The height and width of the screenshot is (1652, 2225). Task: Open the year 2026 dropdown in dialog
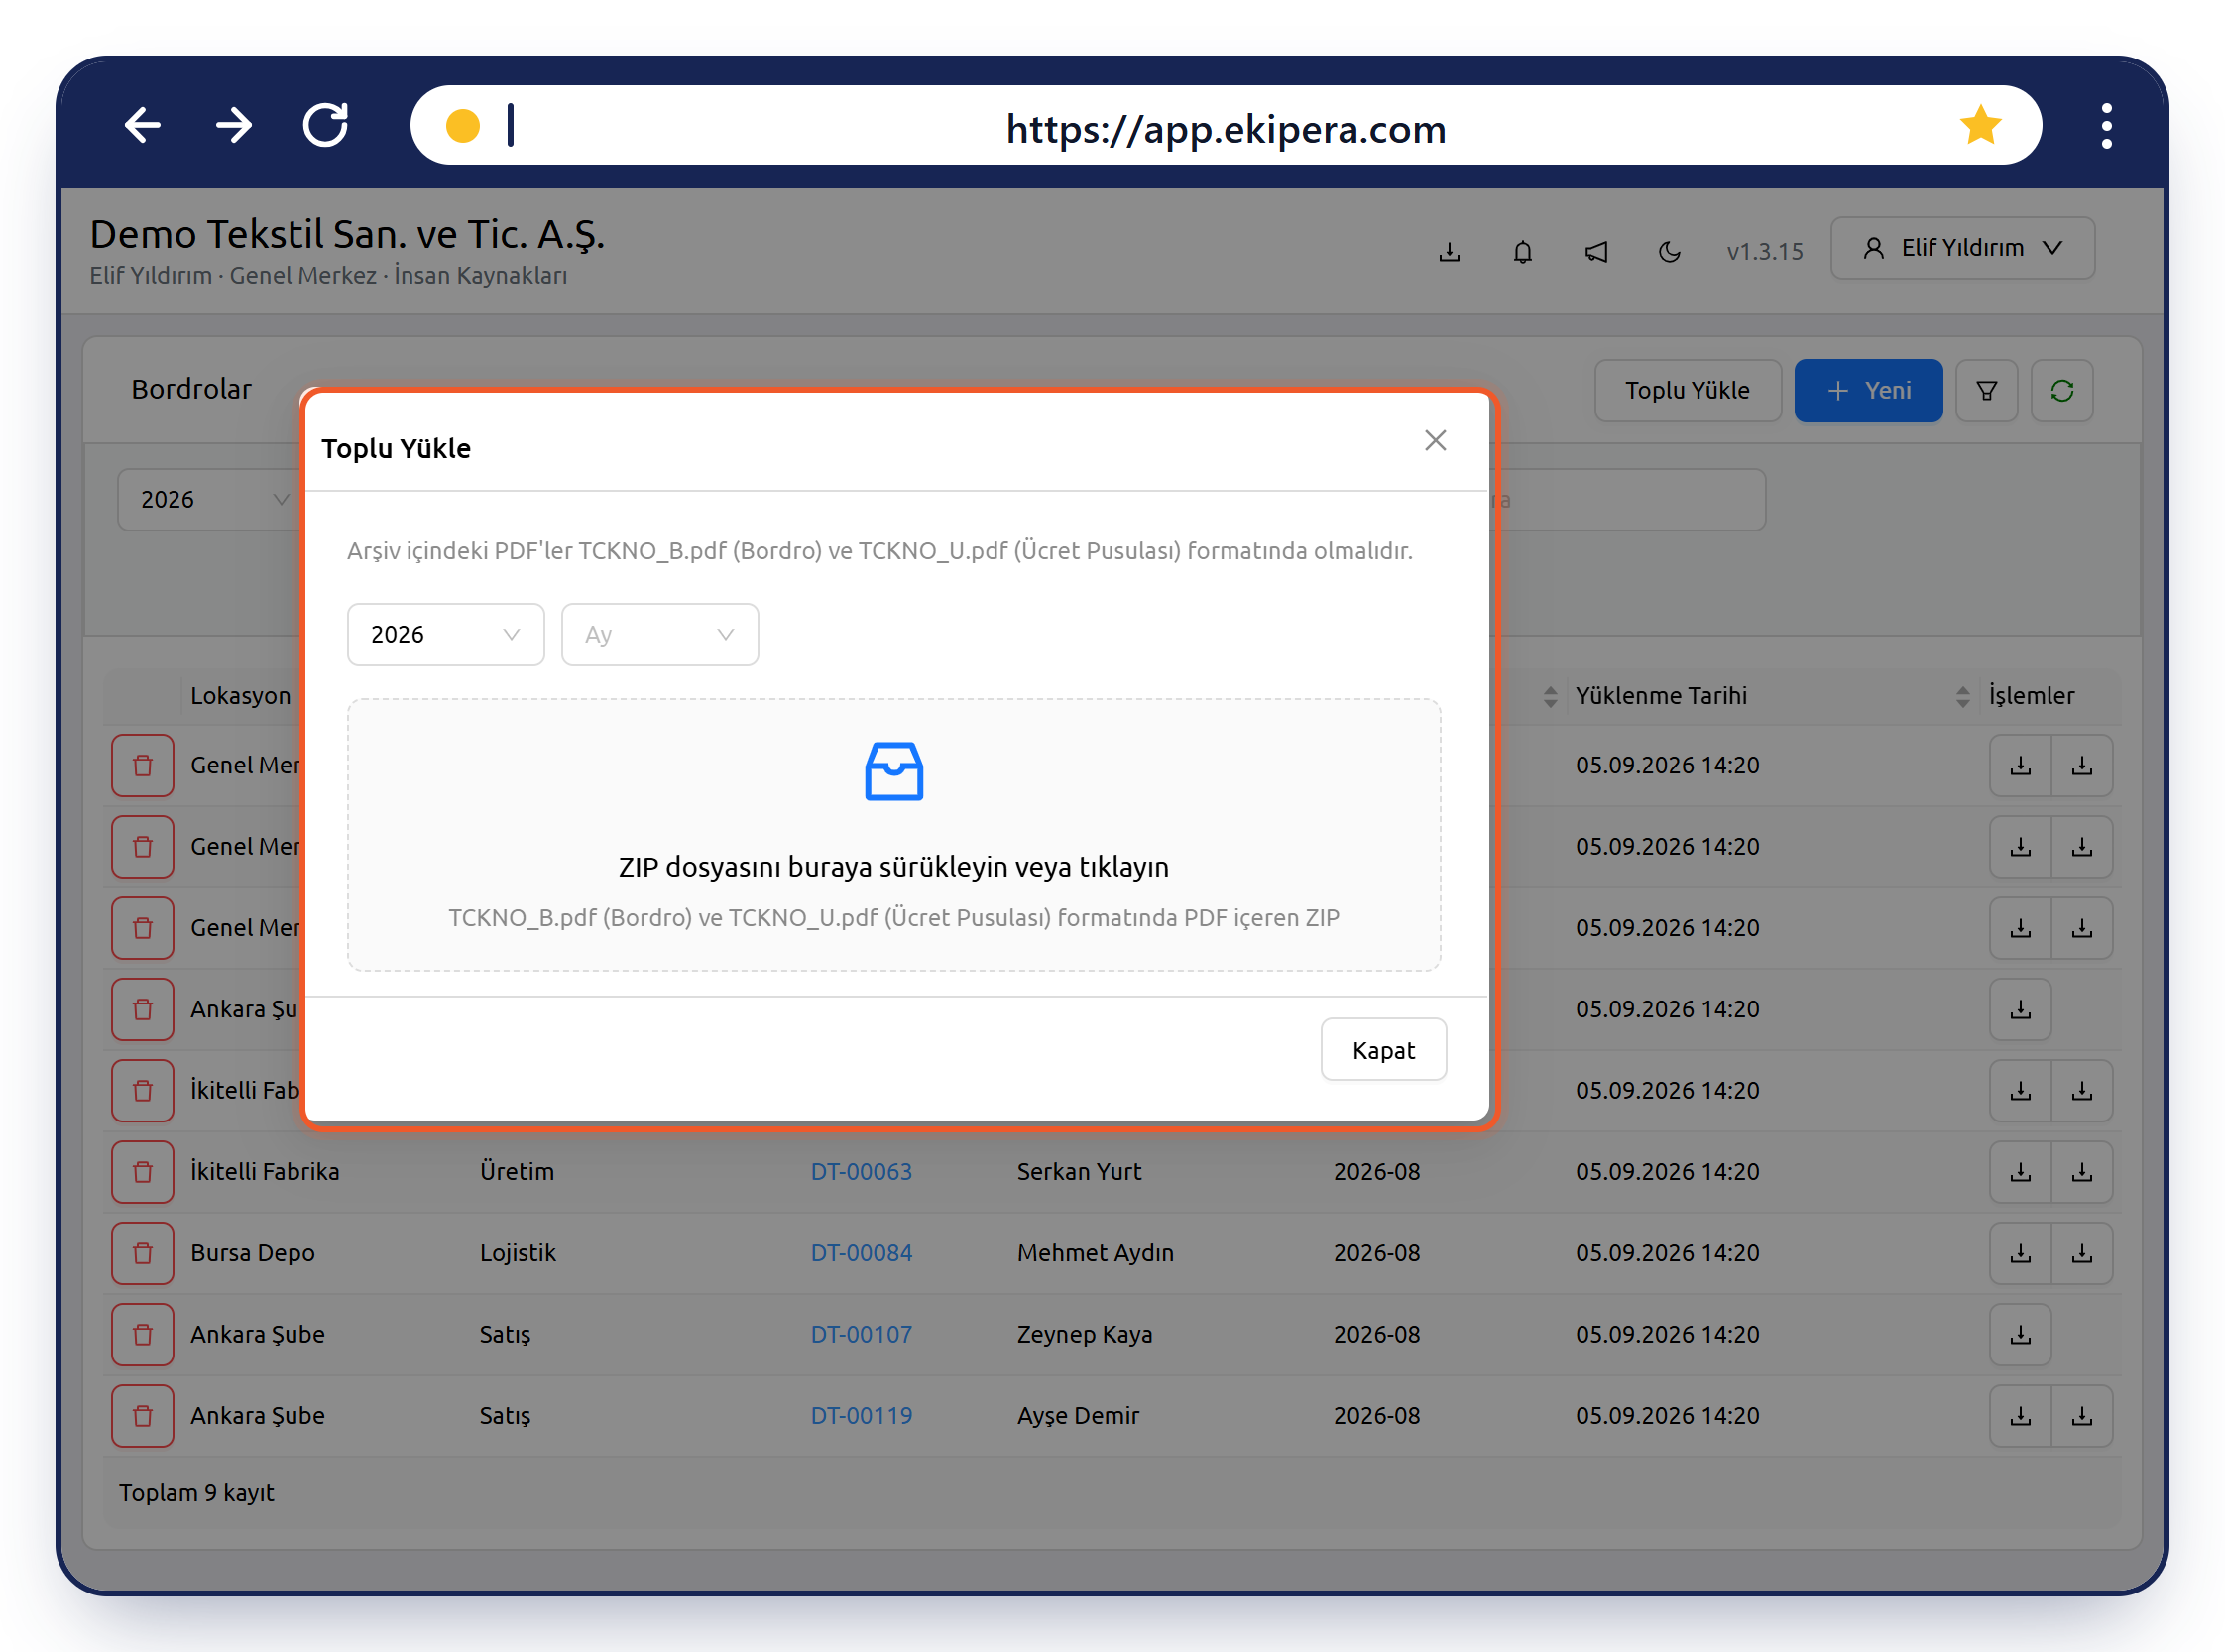446,634
